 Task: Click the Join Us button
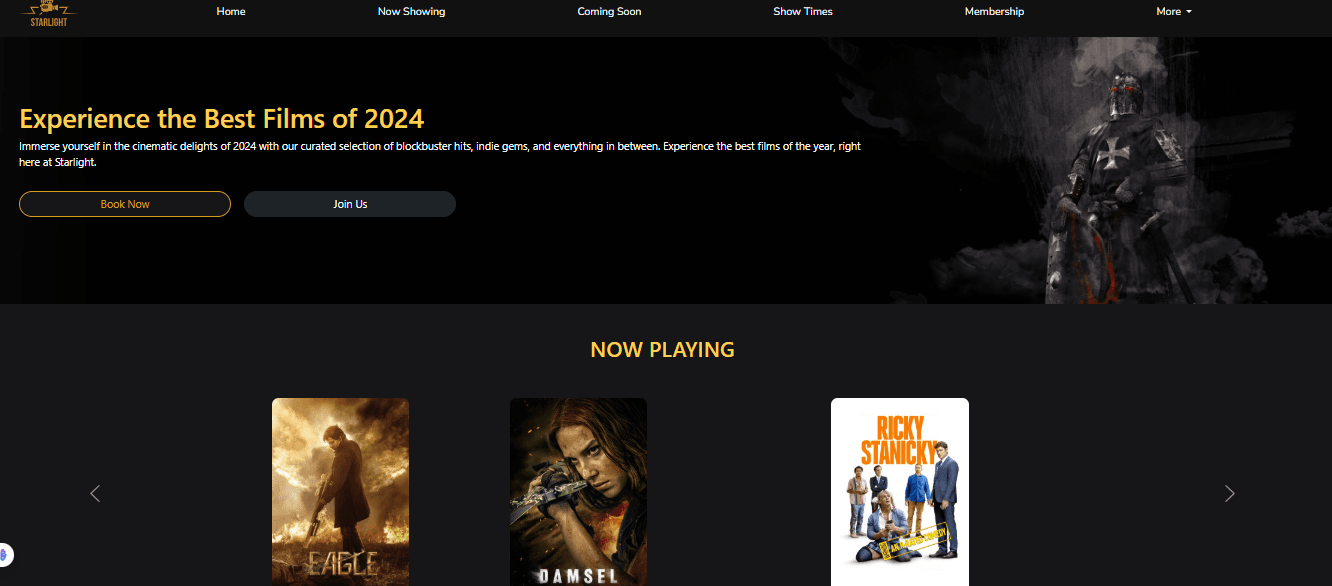[x=350, y=204]
